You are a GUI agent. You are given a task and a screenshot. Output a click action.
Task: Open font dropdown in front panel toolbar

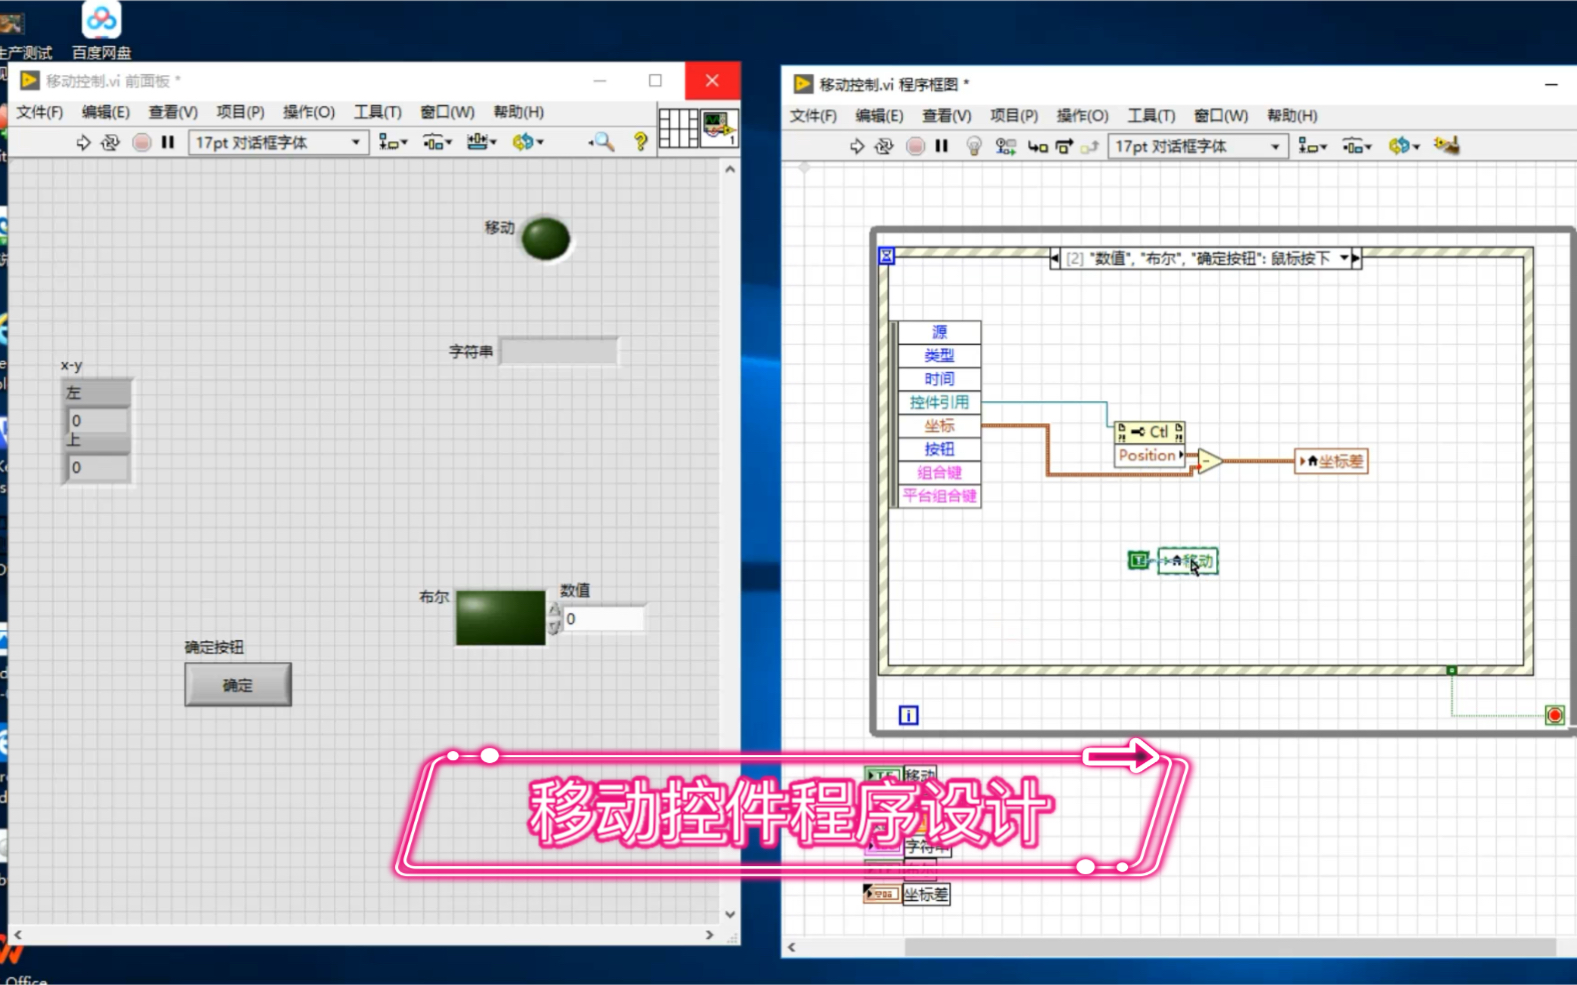point(278,143)
